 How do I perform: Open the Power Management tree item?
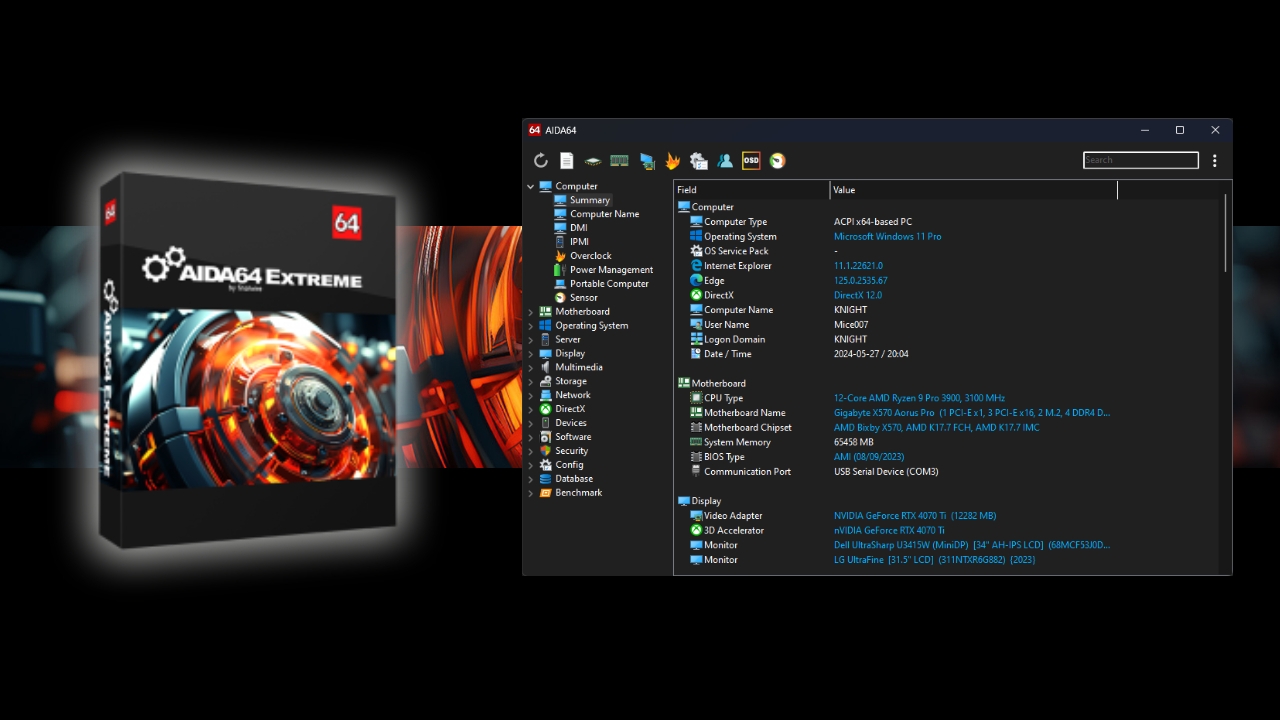click(611, 270)
